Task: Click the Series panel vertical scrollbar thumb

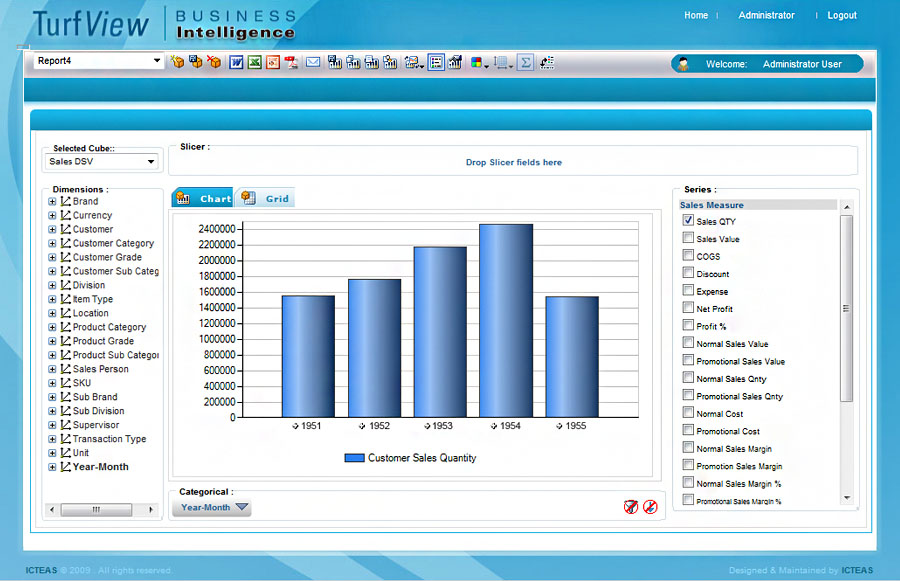Action: (x=846, y=308)
